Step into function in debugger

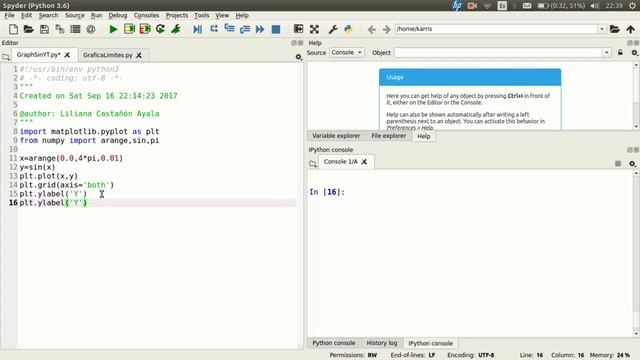click(229, 29)
